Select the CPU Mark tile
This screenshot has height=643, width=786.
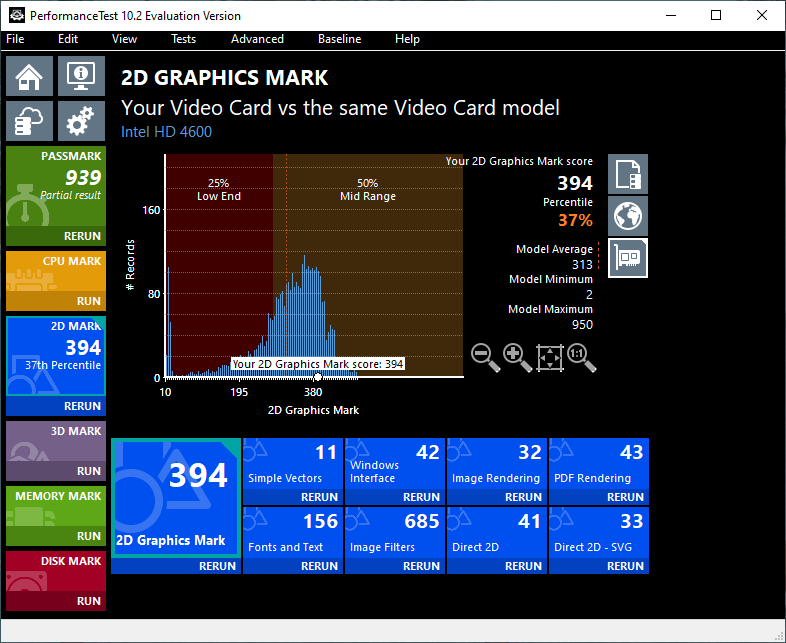point(56,271)
